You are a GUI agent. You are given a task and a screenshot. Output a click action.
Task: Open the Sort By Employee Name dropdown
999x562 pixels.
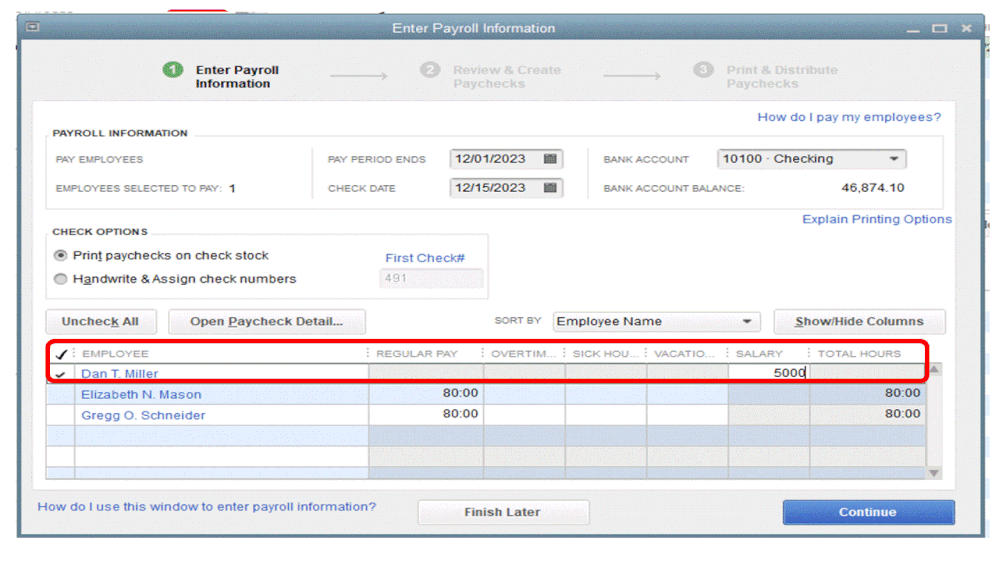click(x=747, y=322)
